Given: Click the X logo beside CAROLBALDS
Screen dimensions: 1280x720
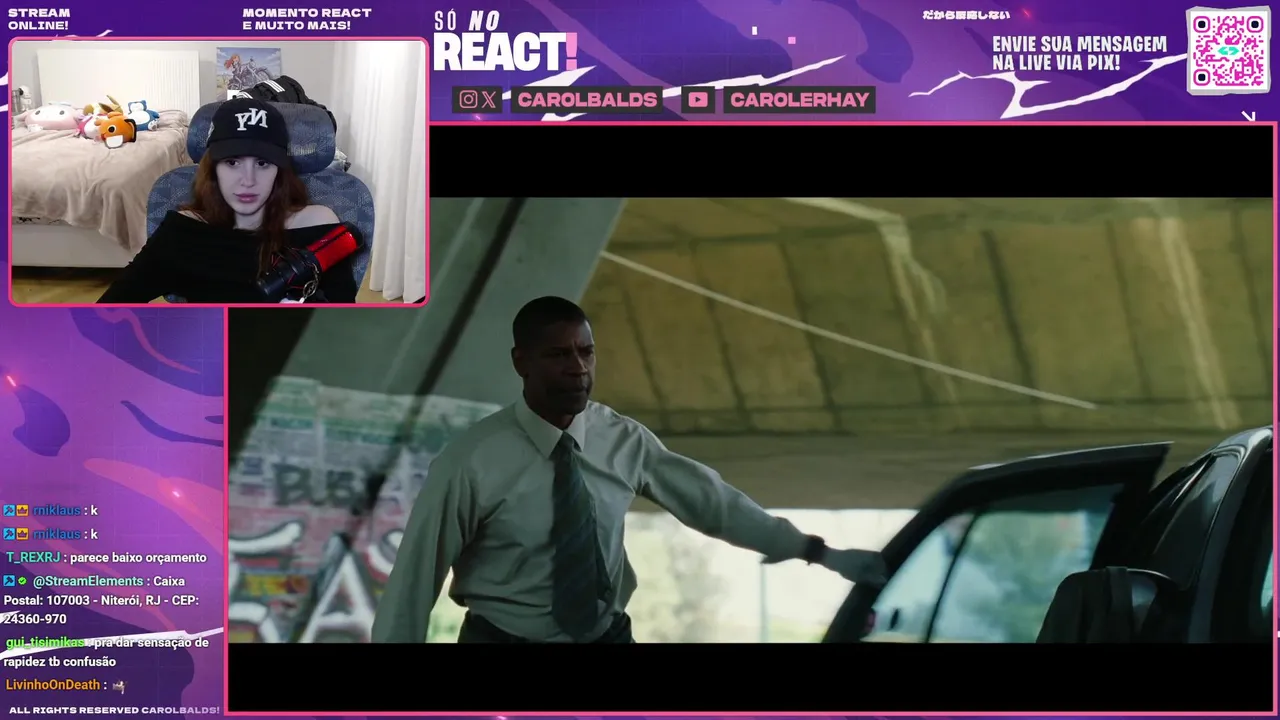Looking at the screenshot, I should pos(489,99).
